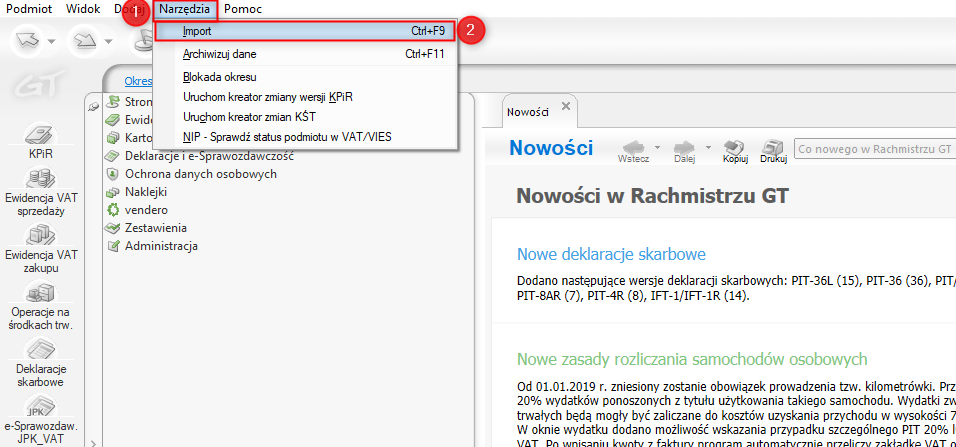
Task: Click the Wstecz navigation button
Action: click(635, 151)
